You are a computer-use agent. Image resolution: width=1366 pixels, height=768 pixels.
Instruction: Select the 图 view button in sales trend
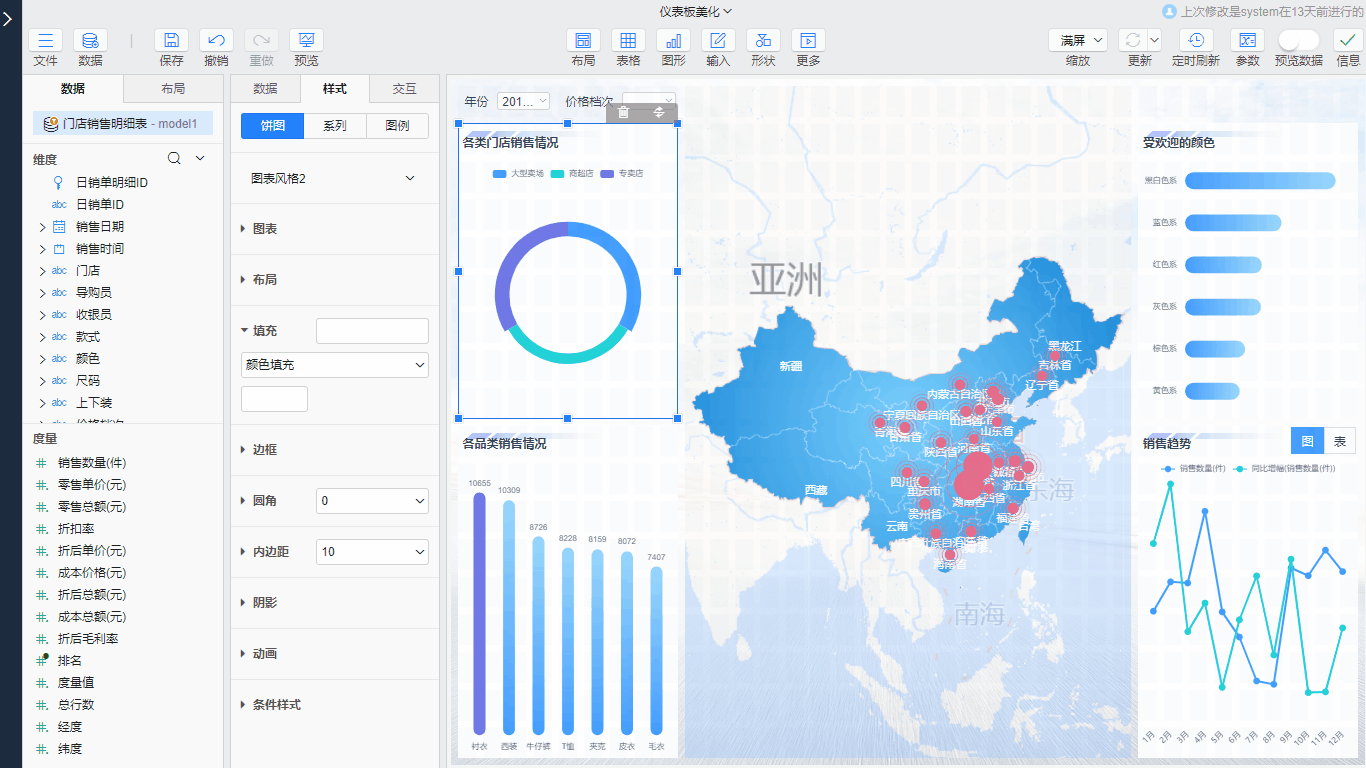(x=1307, y=441)
